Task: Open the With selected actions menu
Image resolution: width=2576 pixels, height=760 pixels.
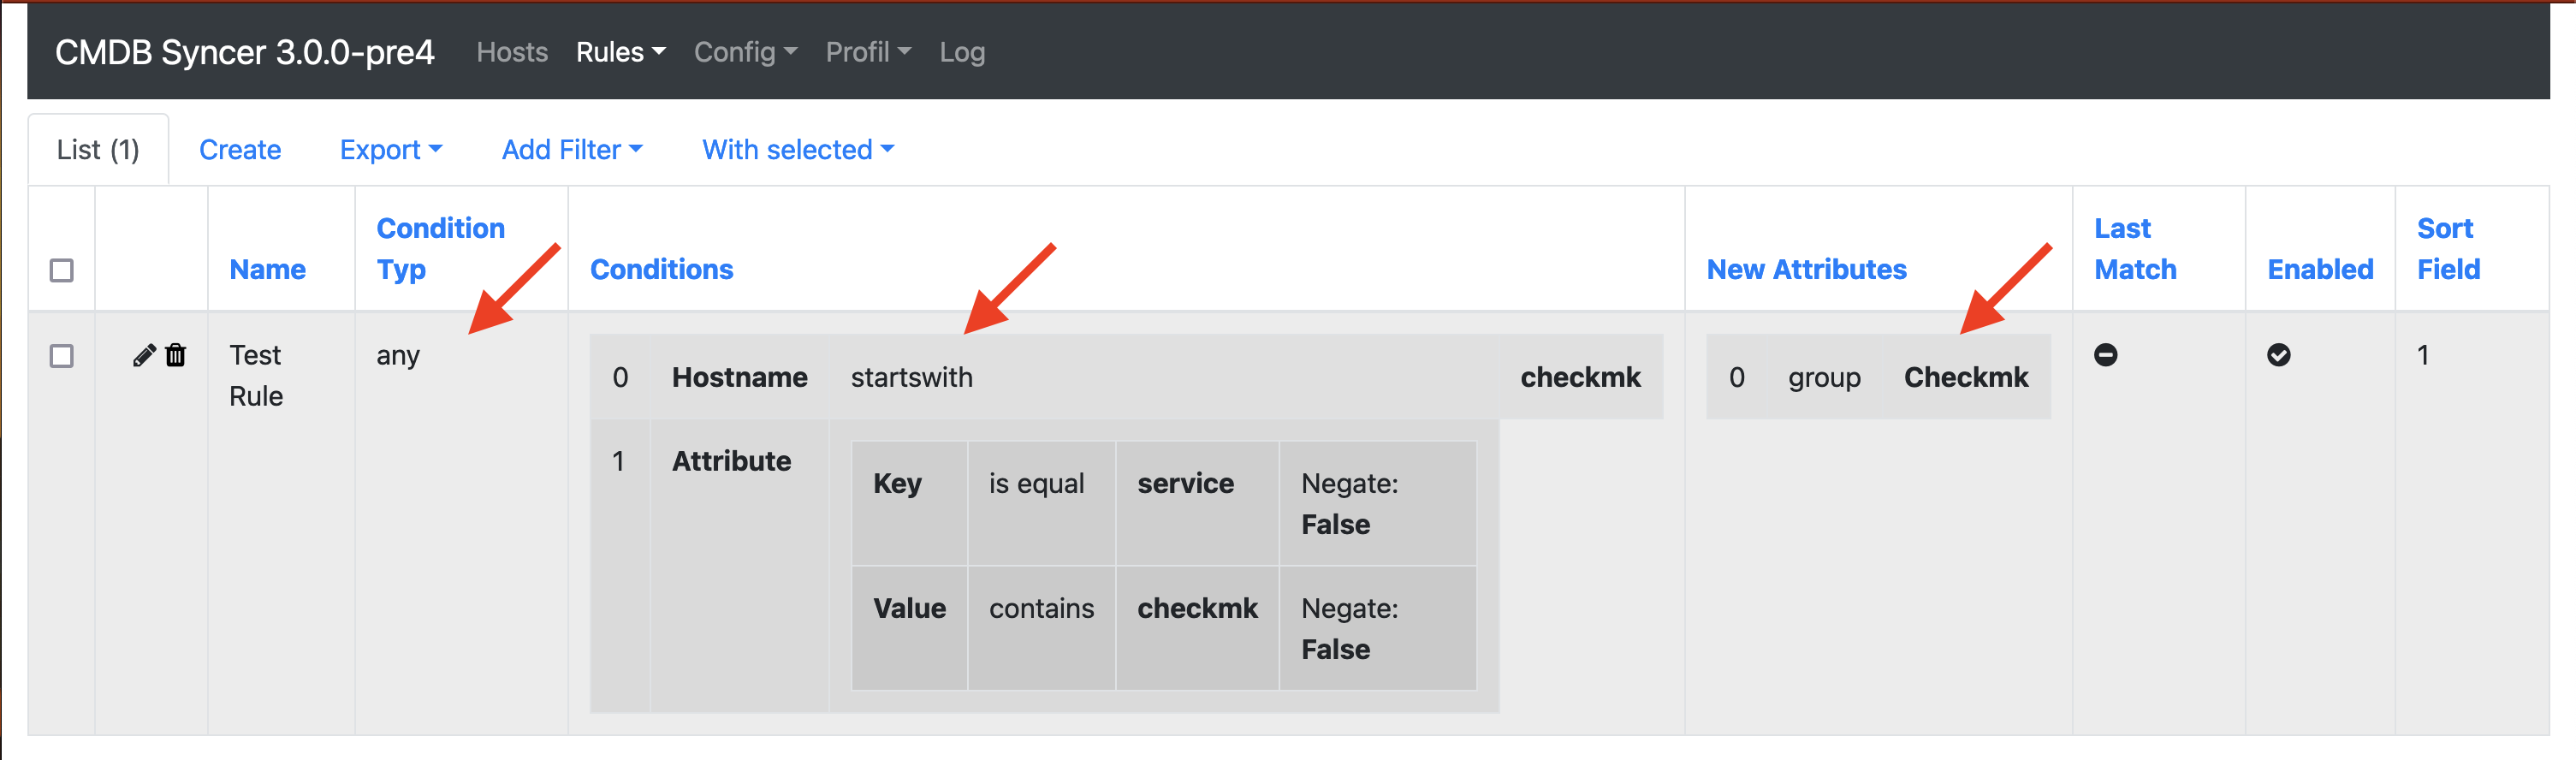Action: click(x=797, y=150)
